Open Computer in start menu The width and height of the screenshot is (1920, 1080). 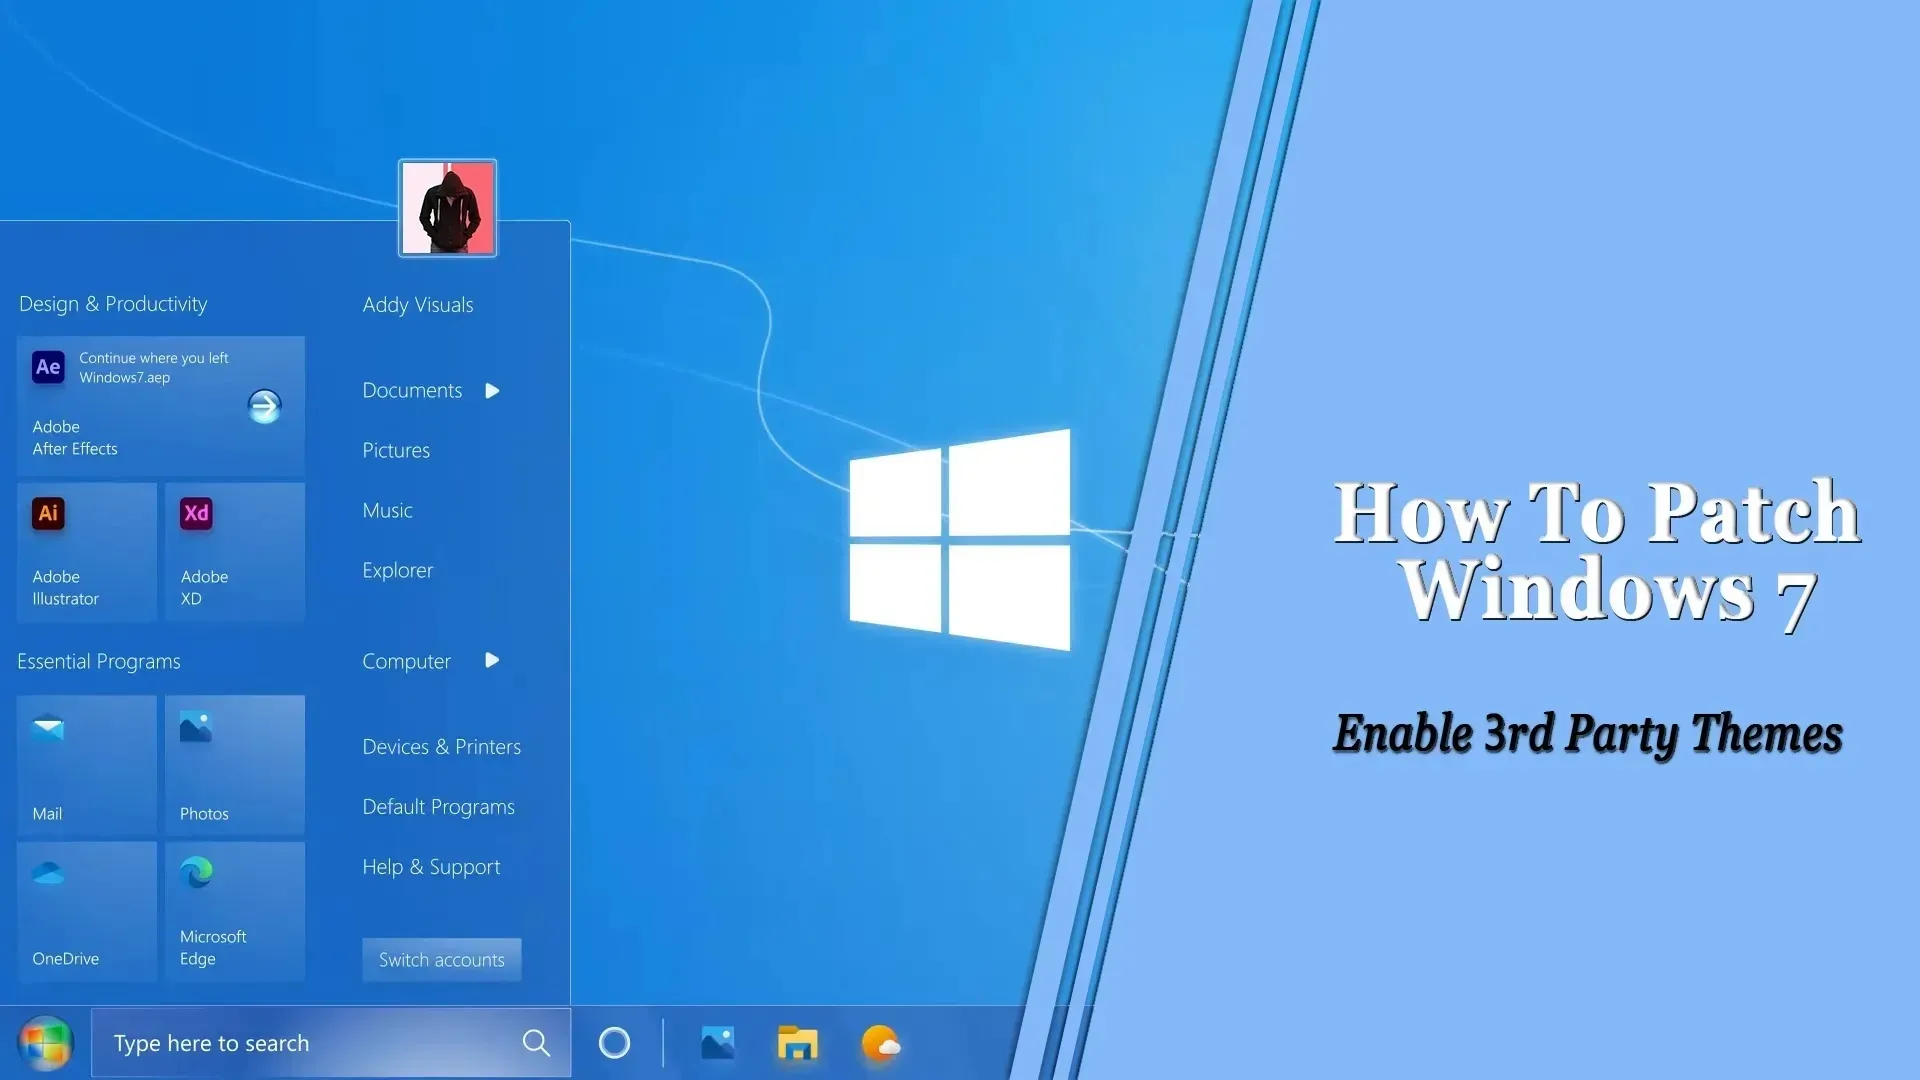pos(406,662)
